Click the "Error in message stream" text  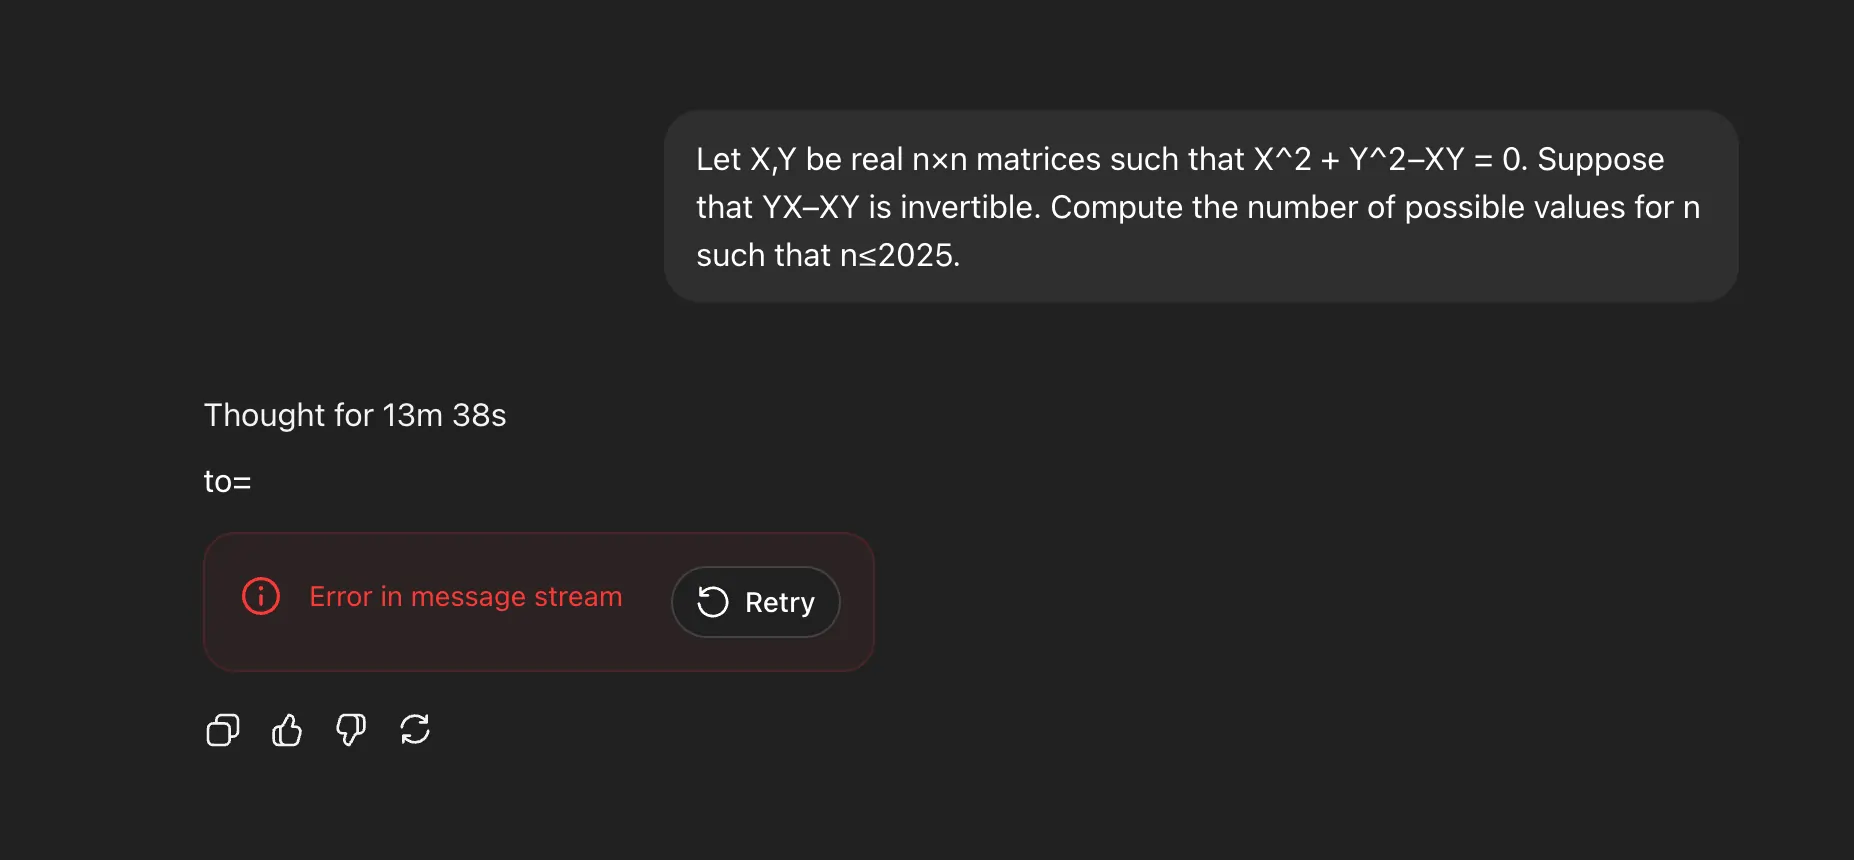[465, 597]
